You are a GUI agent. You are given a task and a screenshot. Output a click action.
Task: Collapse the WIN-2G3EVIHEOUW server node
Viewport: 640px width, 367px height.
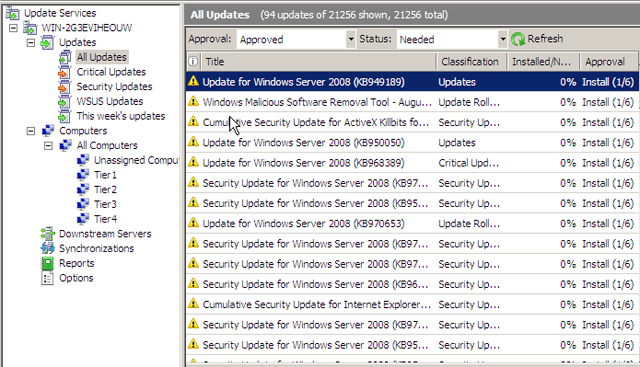[x=13, y=28]
